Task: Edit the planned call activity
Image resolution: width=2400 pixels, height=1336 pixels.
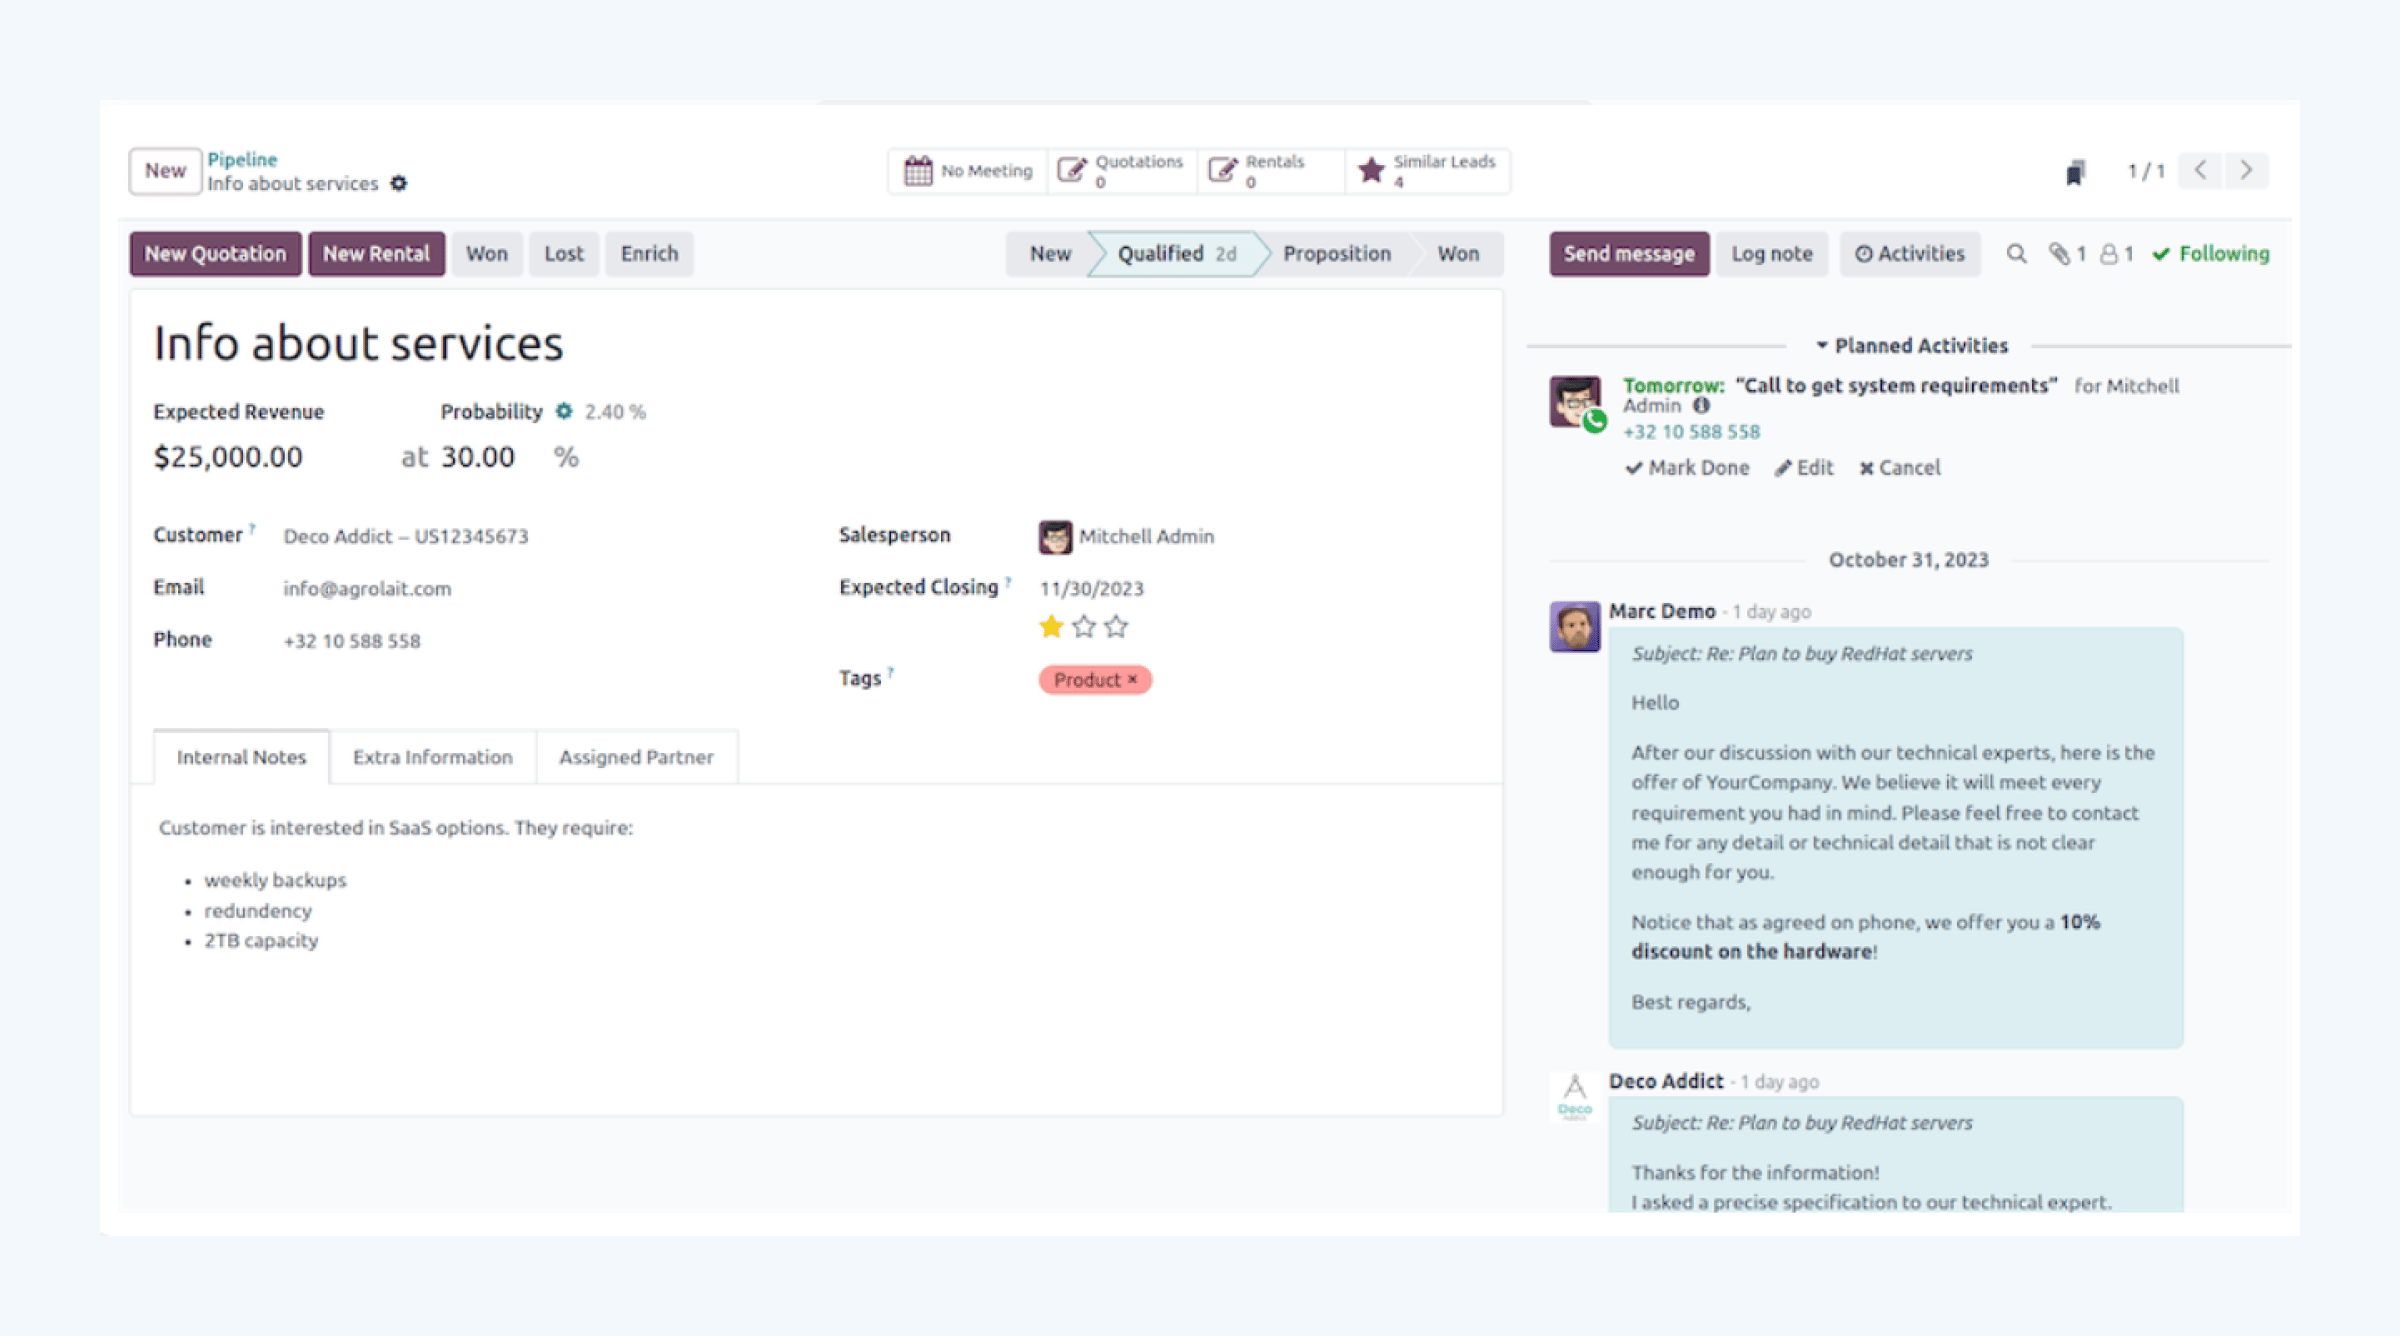Action: click(x=1804, y=468)
